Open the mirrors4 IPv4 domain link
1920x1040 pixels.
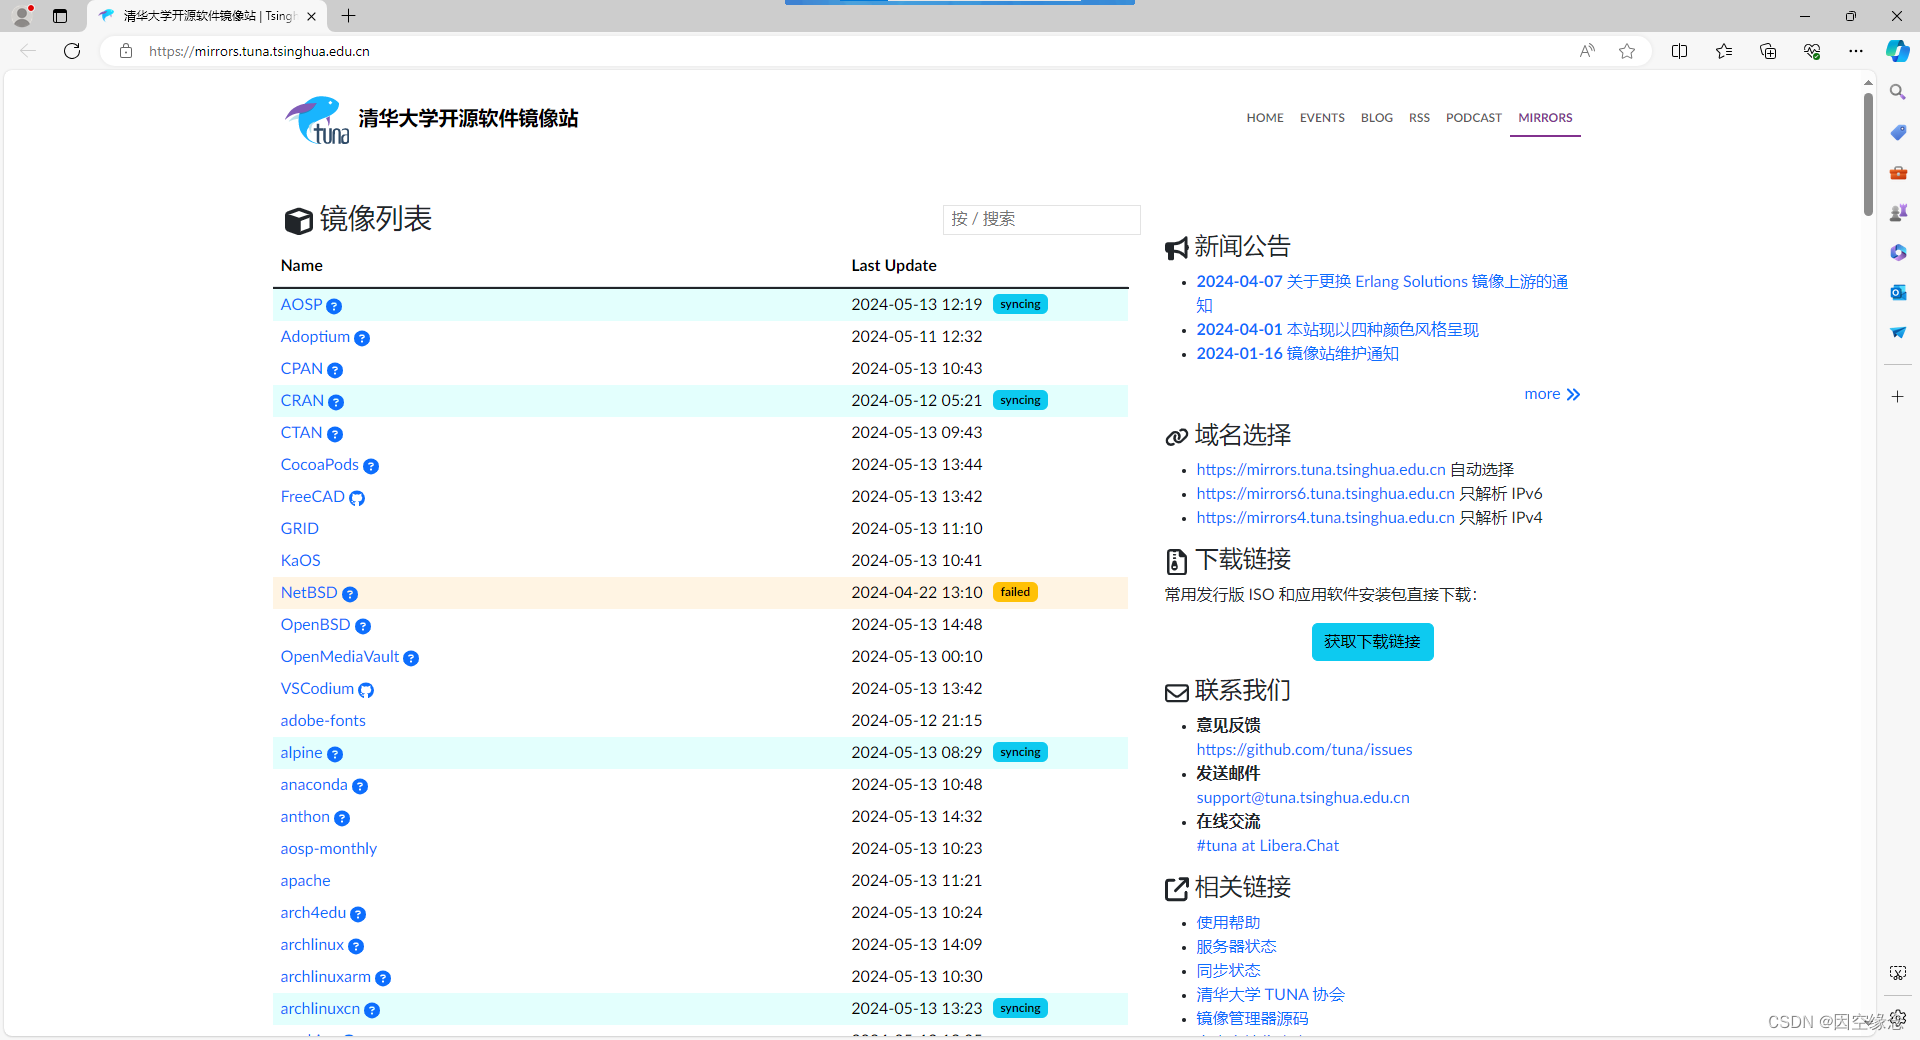[1325, 517]
